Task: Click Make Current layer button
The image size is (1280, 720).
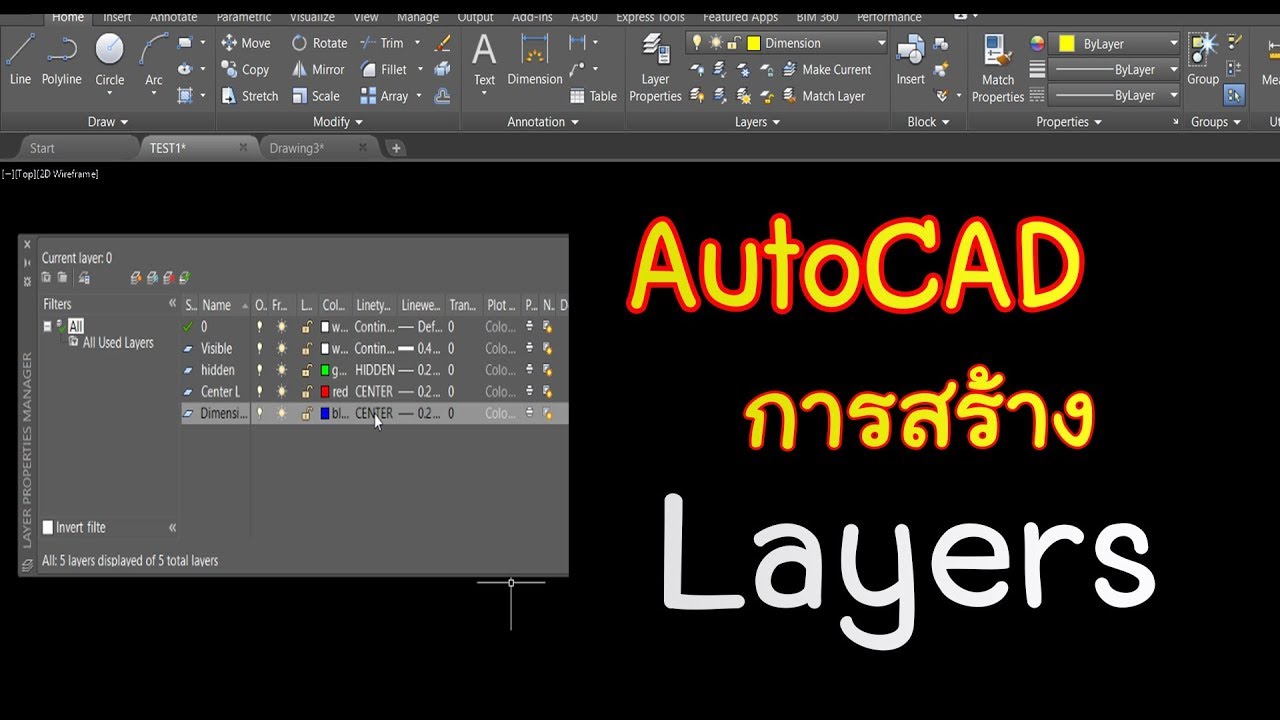Action: pos(826,70)
